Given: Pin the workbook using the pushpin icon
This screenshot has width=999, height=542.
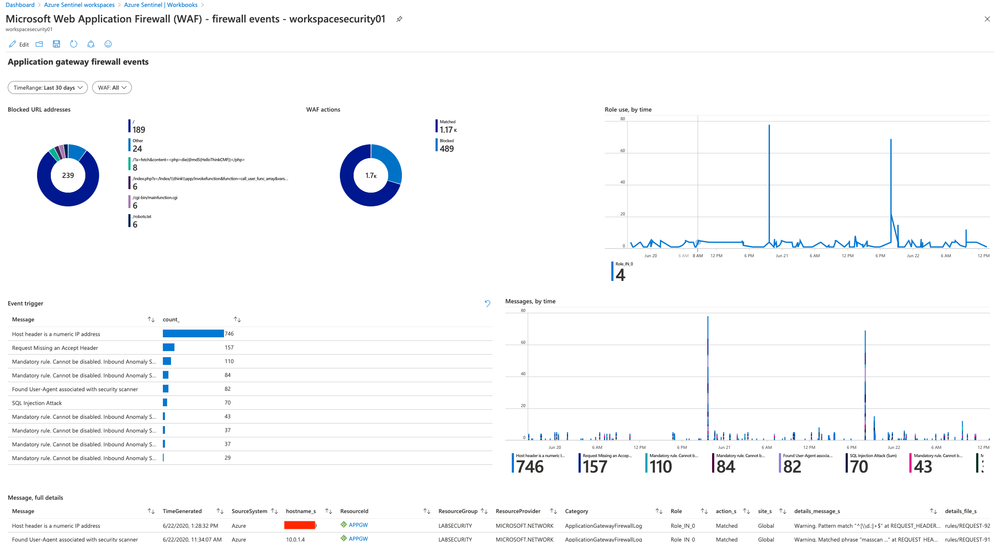Looking at the screenshot, I should (399, 19).
